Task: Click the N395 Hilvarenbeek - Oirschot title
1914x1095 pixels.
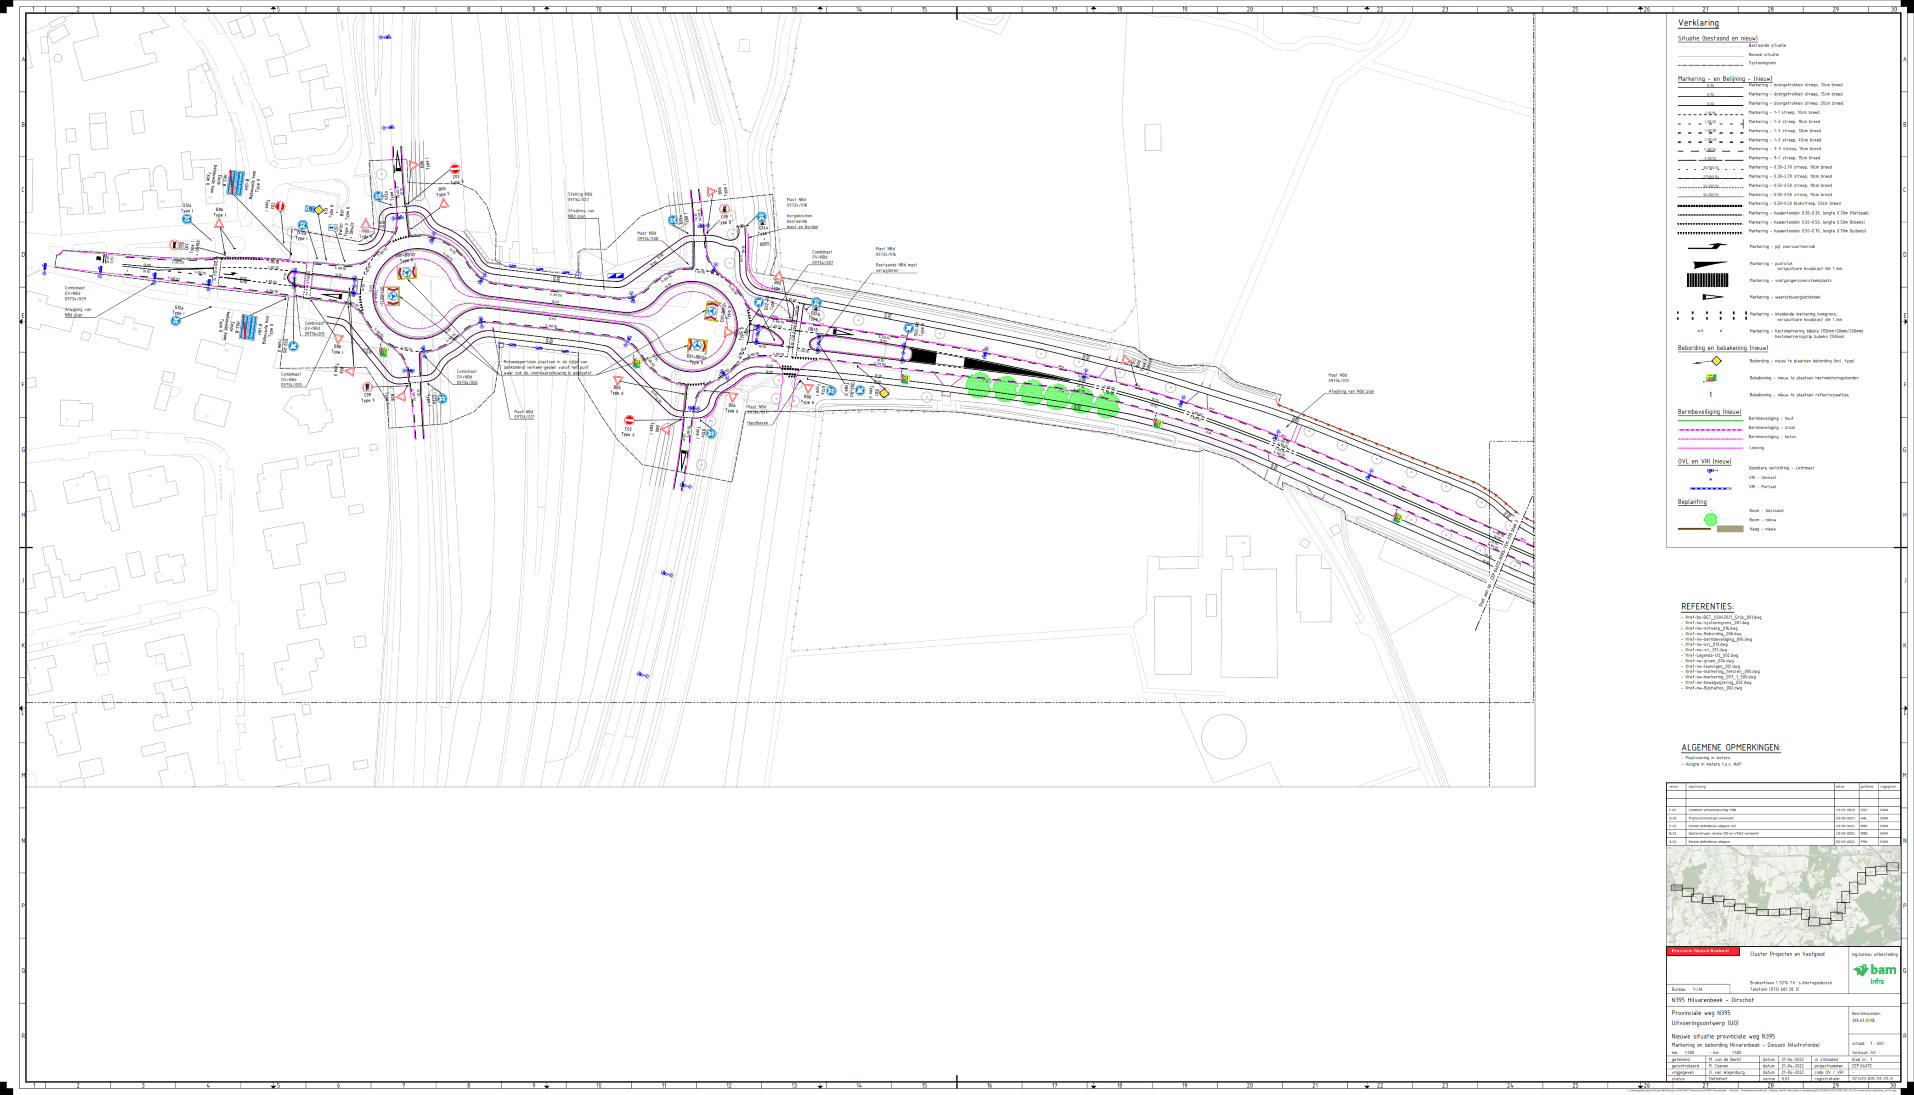Action: point(1712,1000)
